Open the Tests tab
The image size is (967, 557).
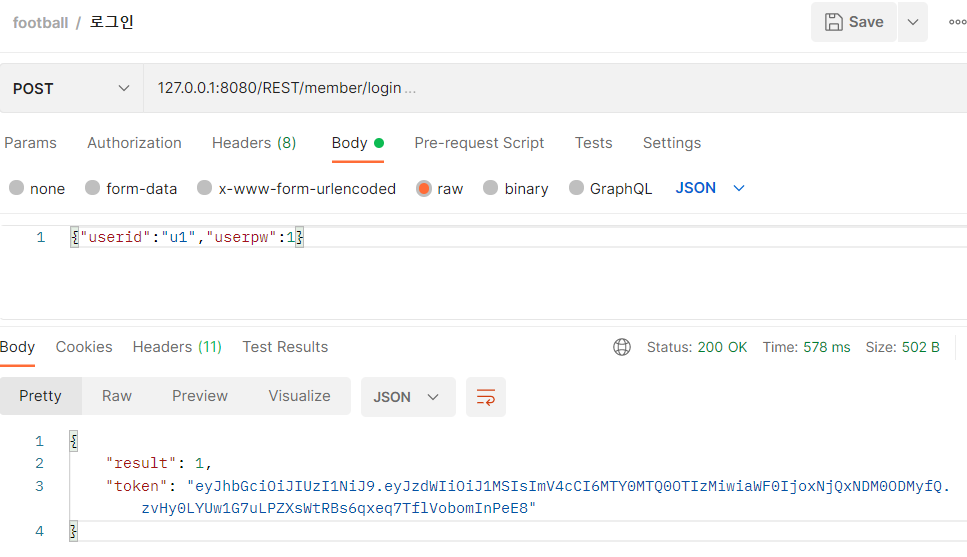click(593, 143)
